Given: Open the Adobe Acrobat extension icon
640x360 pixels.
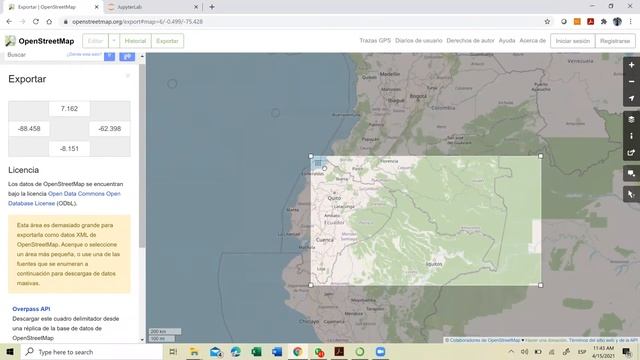Looking at the screenshot, I should [591, 22].
